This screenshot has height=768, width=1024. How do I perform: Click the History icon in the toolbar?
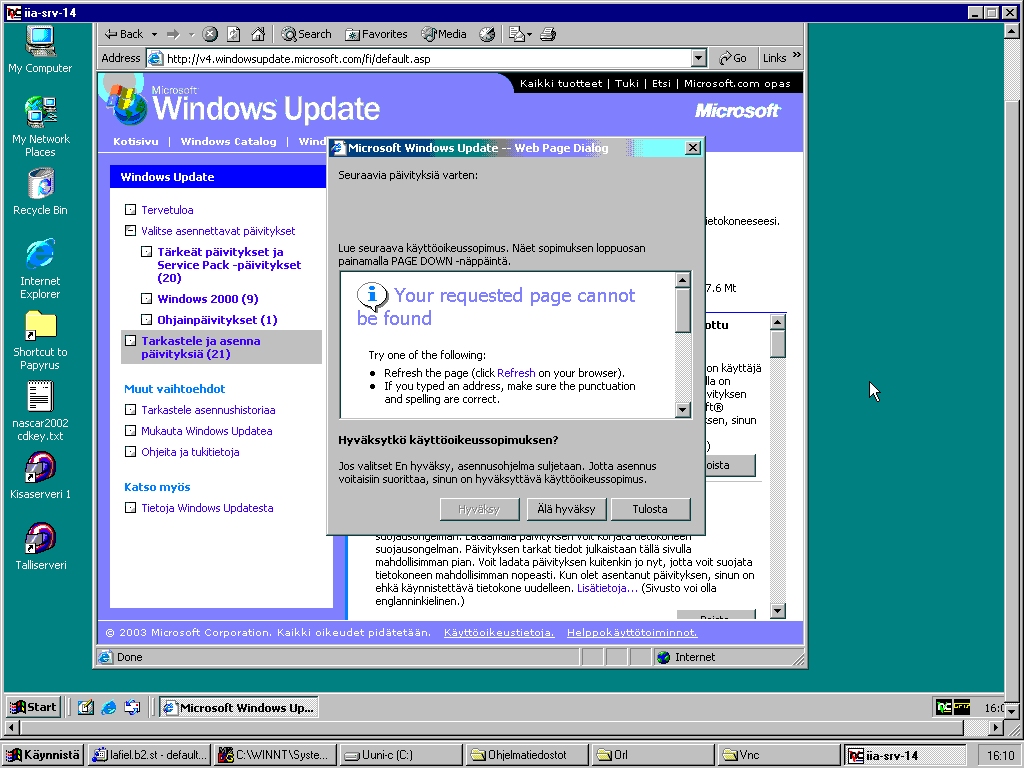(x=487, y=34)
